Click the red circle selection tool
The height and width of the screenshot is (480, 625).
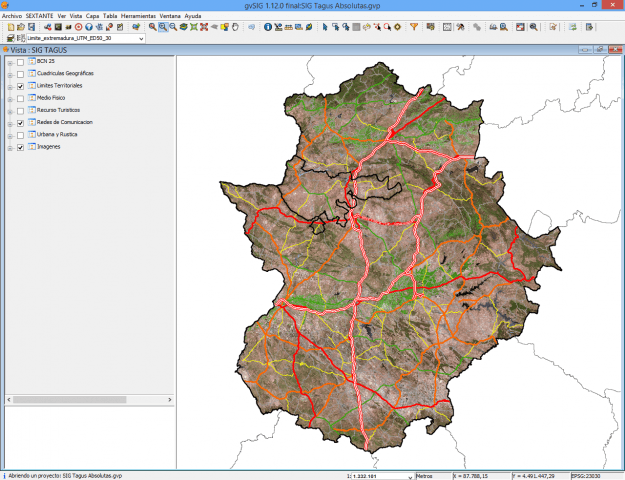coord(387,27)
